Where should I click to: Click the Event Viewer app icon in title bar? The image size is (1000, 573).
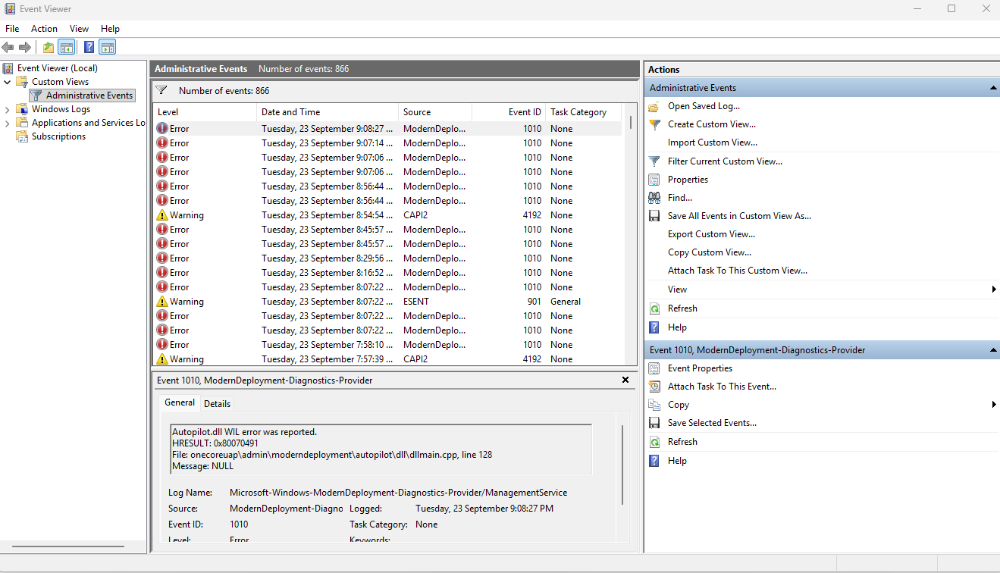pyautogui.click(x=10, y=9)
